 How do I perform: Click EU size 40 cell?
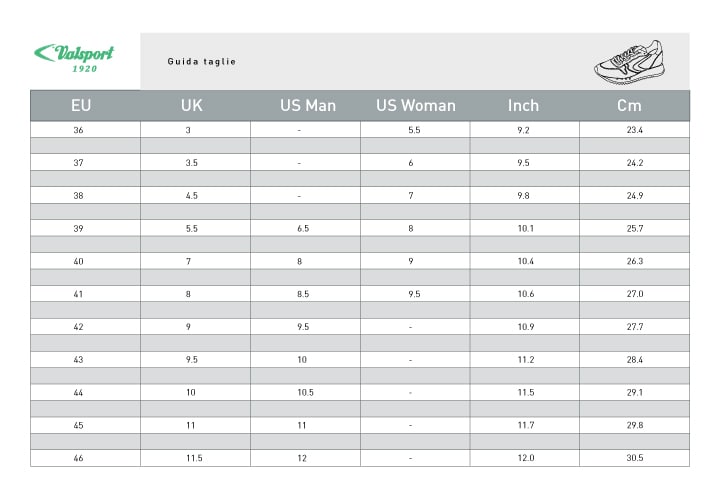pos(78,261)
